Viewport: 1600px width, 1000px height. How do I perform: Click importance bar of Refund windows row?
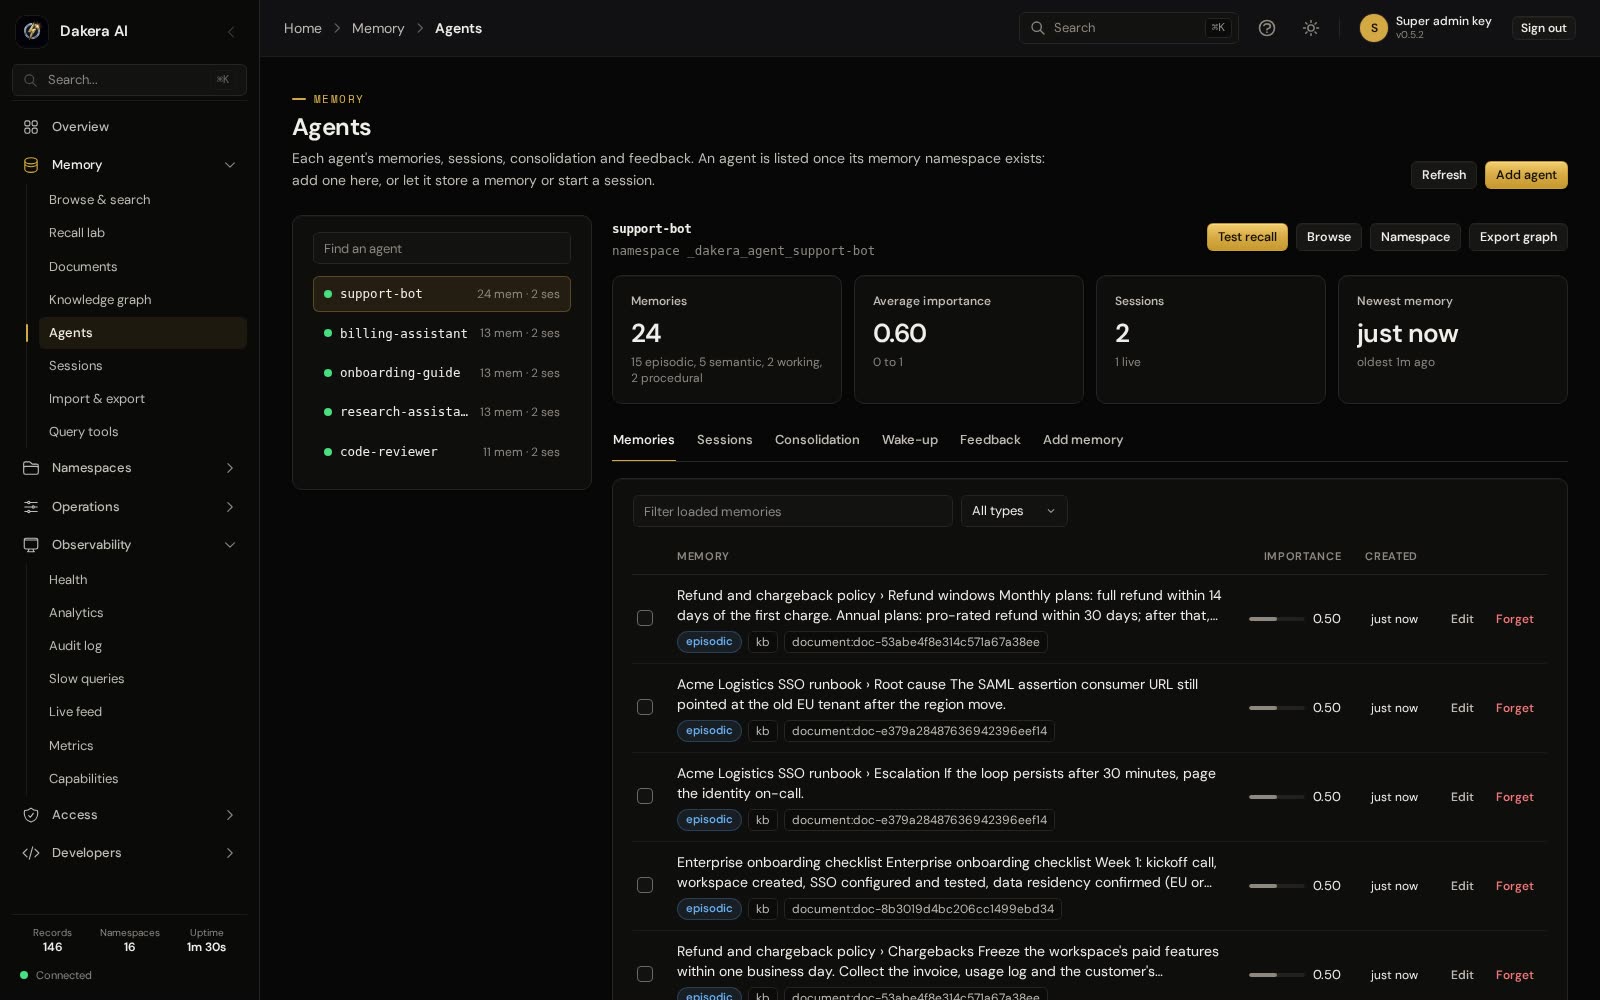pyautogui.click(x=1277, y=619)
